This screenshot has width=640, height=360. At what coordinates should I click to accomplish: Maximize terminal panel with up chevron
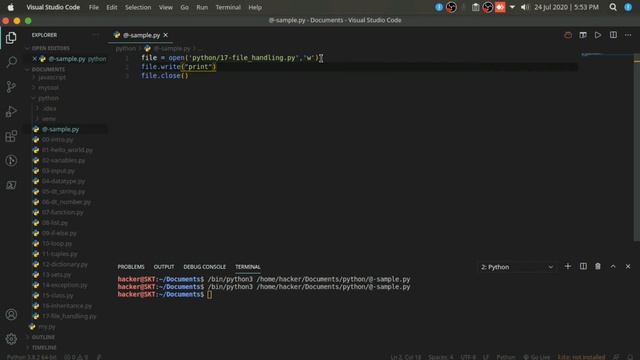point(613,267)
